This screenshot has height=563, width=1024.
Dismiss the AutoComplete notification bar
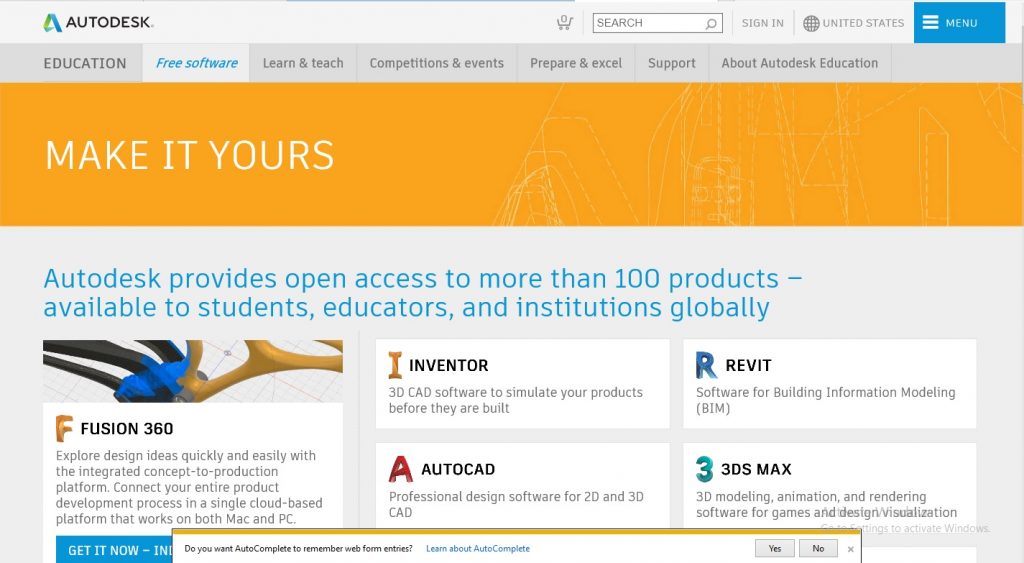(851, 548)
